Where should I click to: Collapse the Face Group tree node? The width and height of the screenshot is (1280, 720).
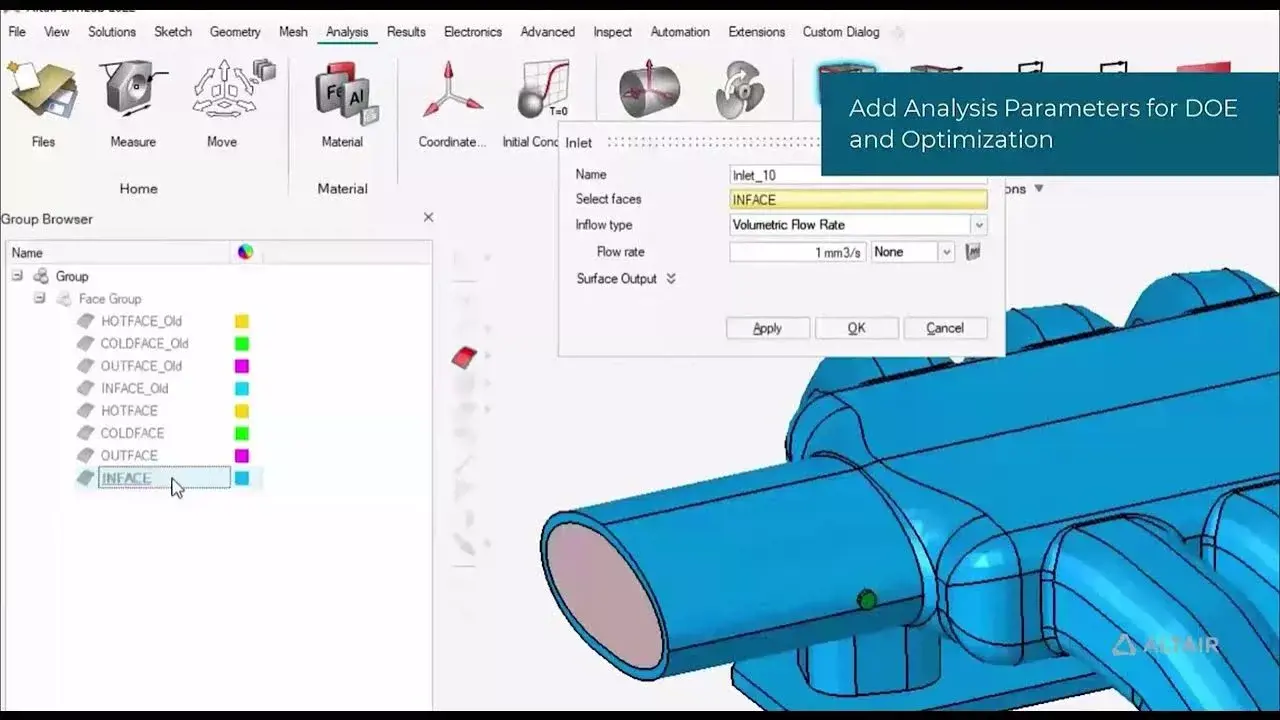click(39, 298)
